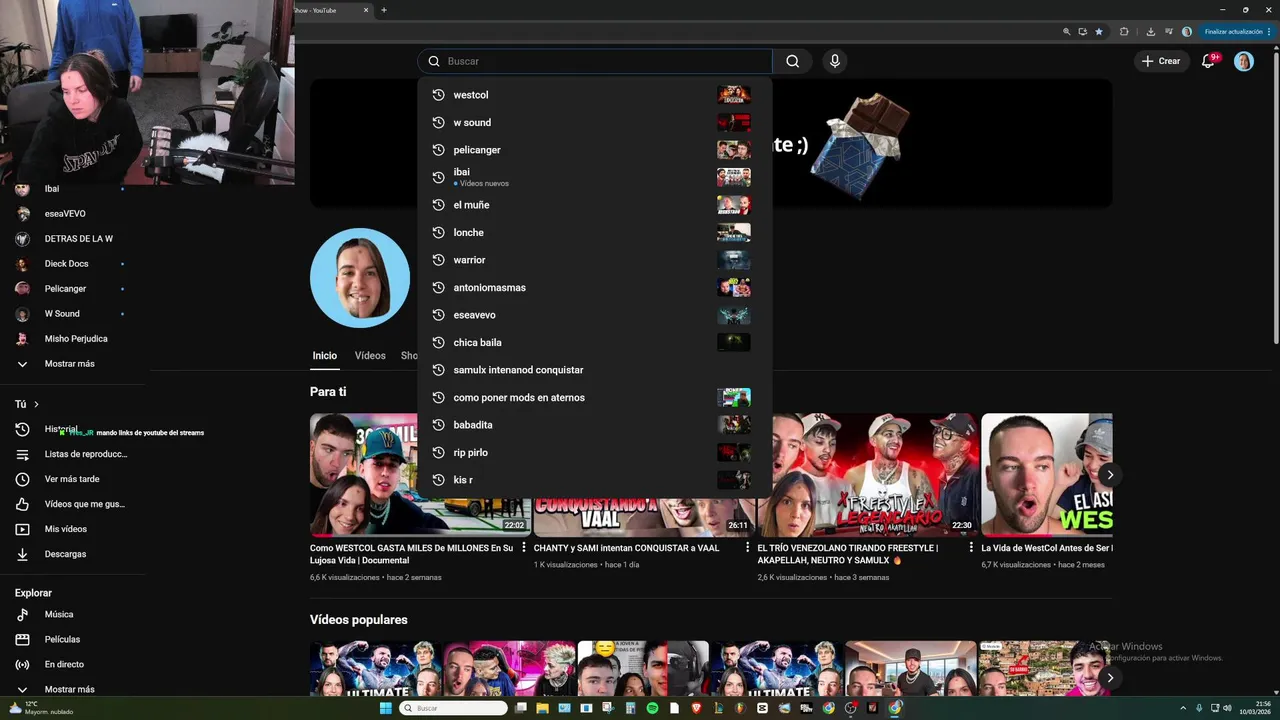This screenshot has width=1280, height=720.
Task: Click the search magnifier button beside Buscar field
Action: click(793, 61)
